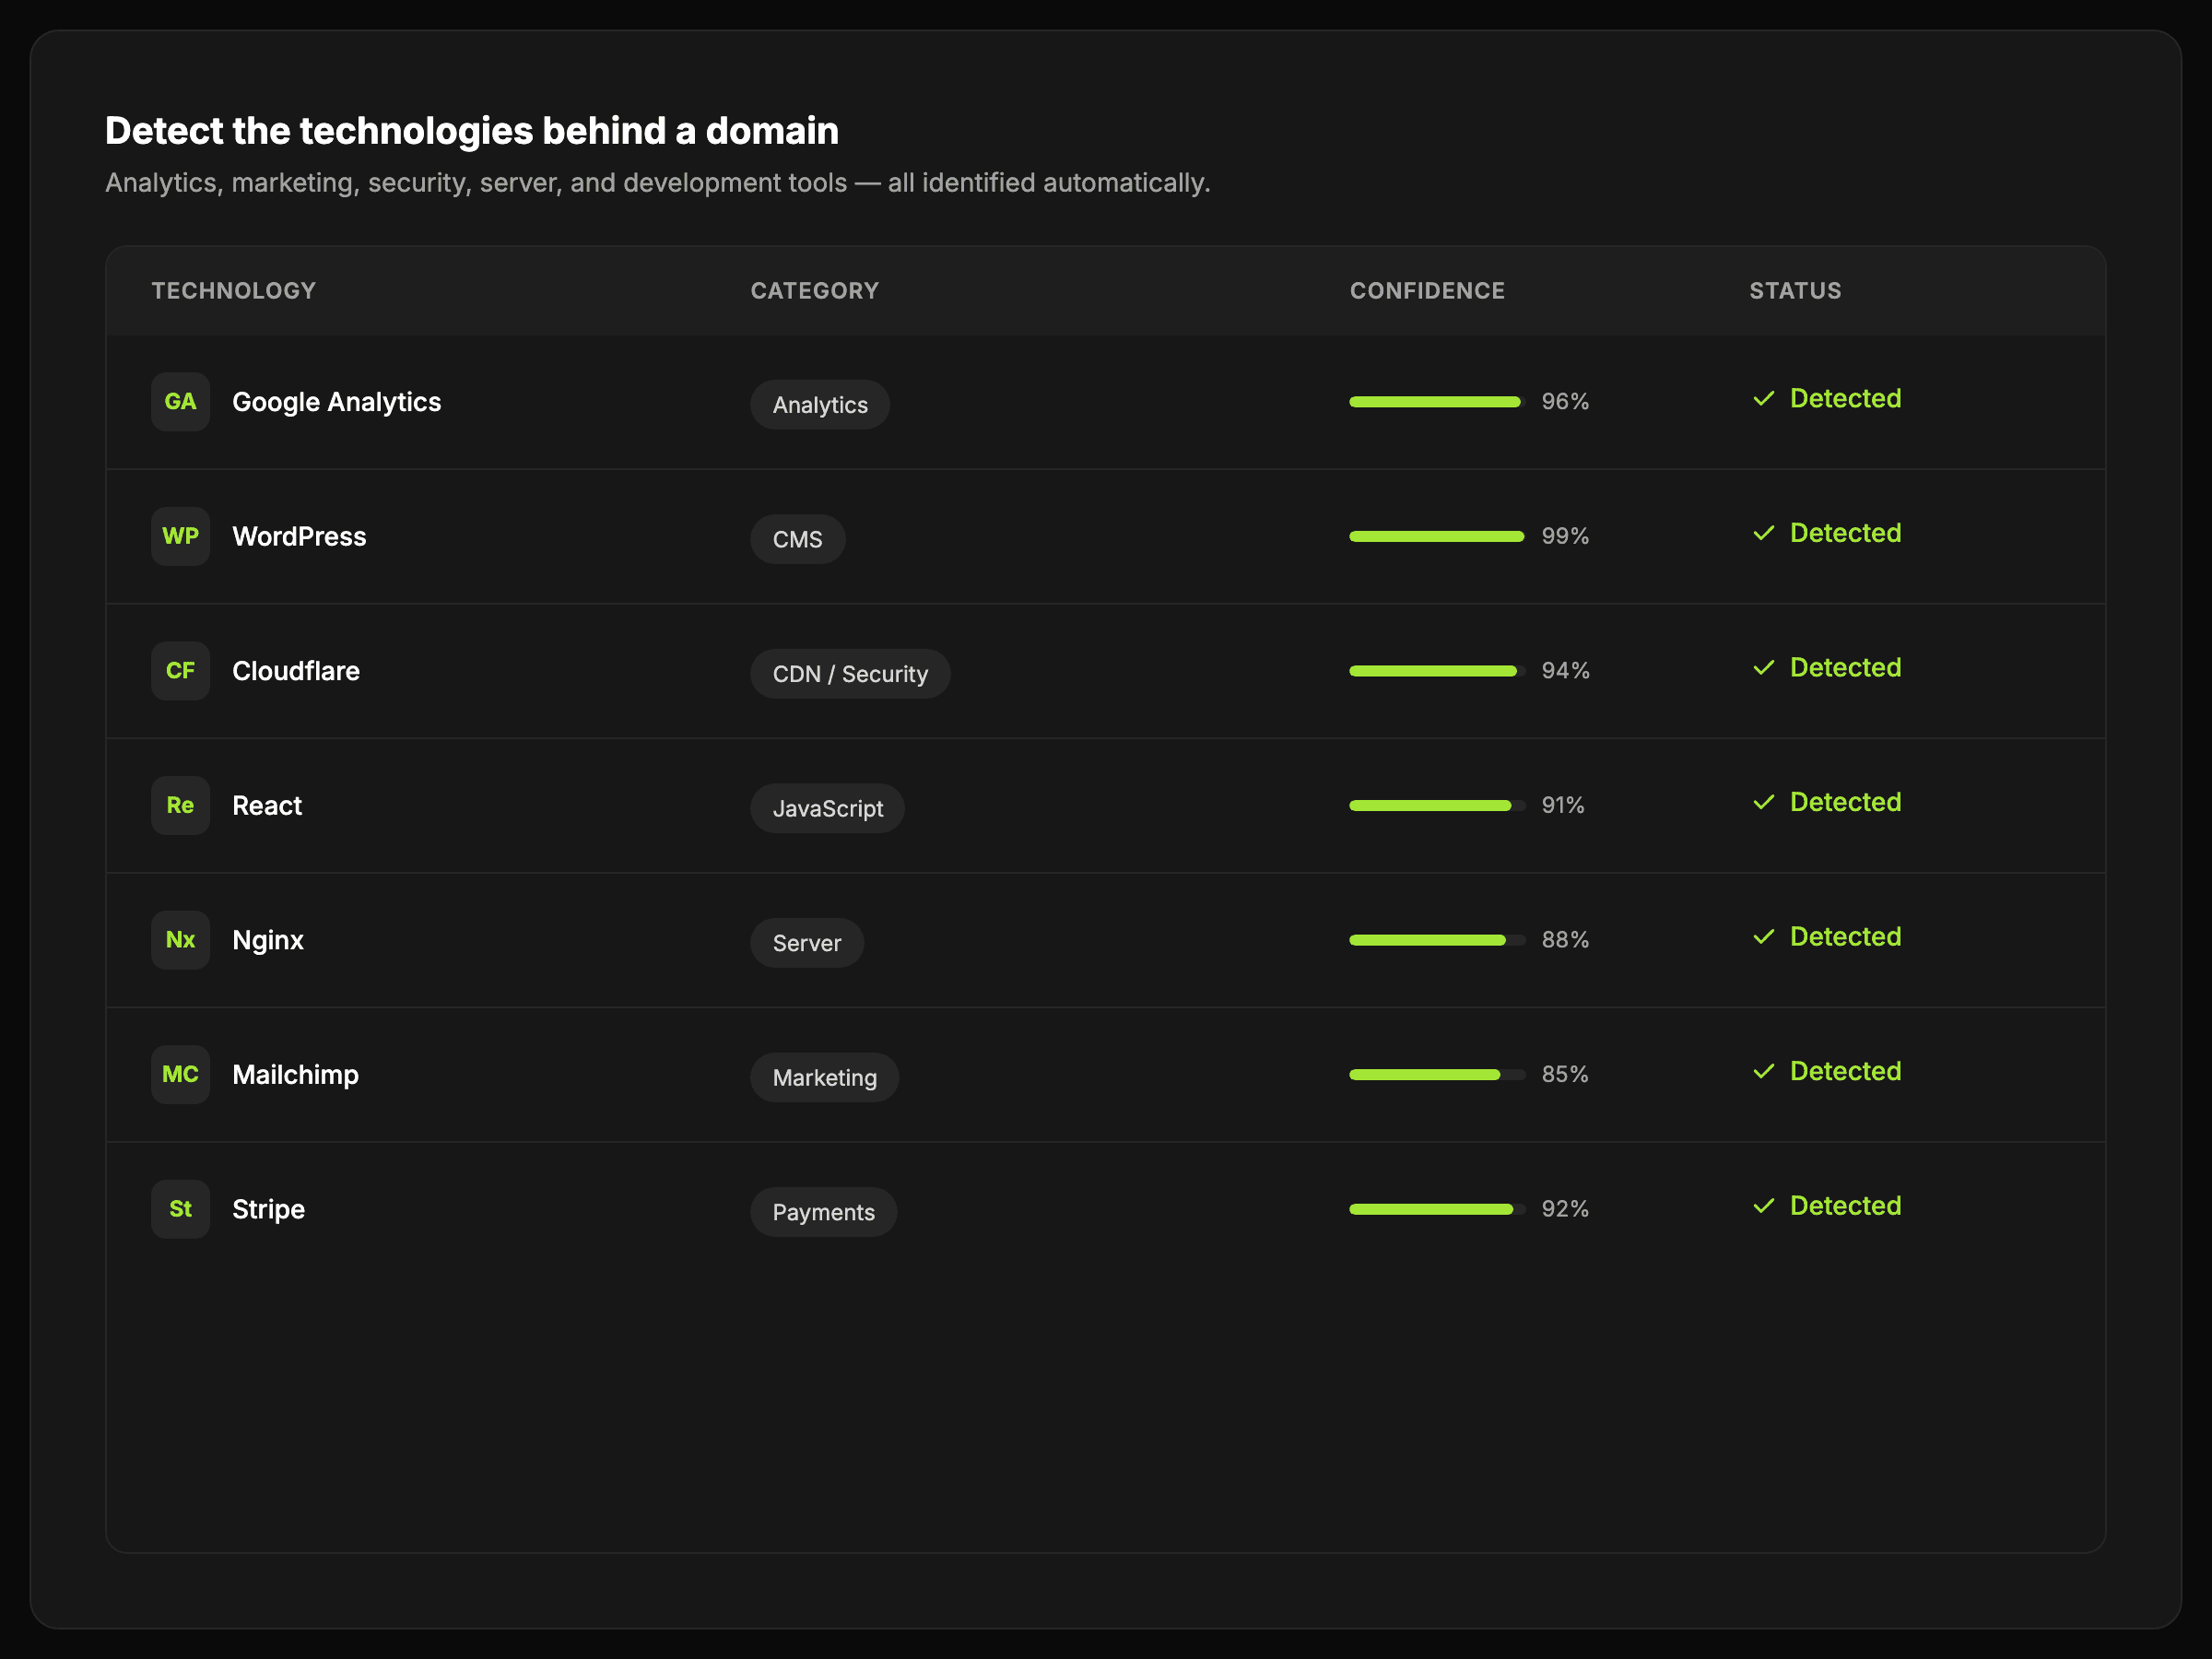Click the Confidence column header
The height and width of the screenshot is (1659, 2212).
click(x=1427, y=291)
